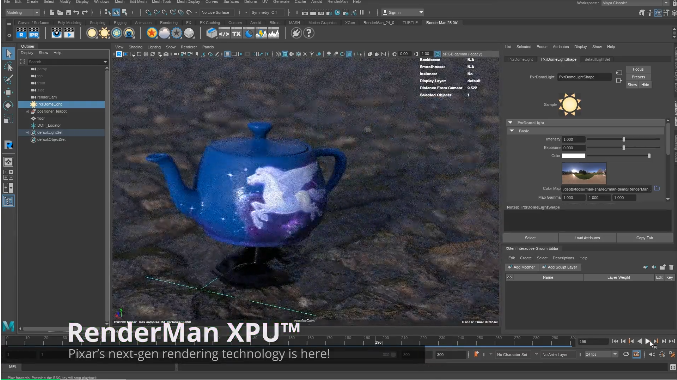Viewport: 677px width, 380px height.
Task: Click the white Color swatch
Action: [573, 156]
